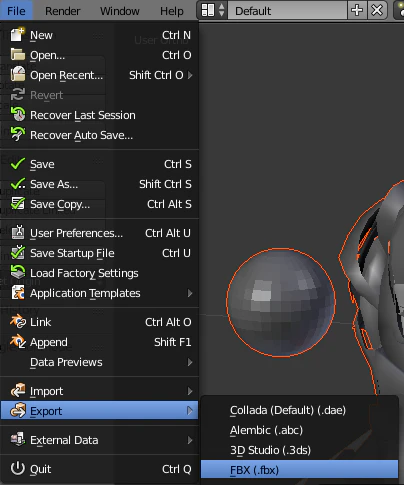
Task: Click the Shift Ctrl S shortcut text
Action: pos(165,184)
